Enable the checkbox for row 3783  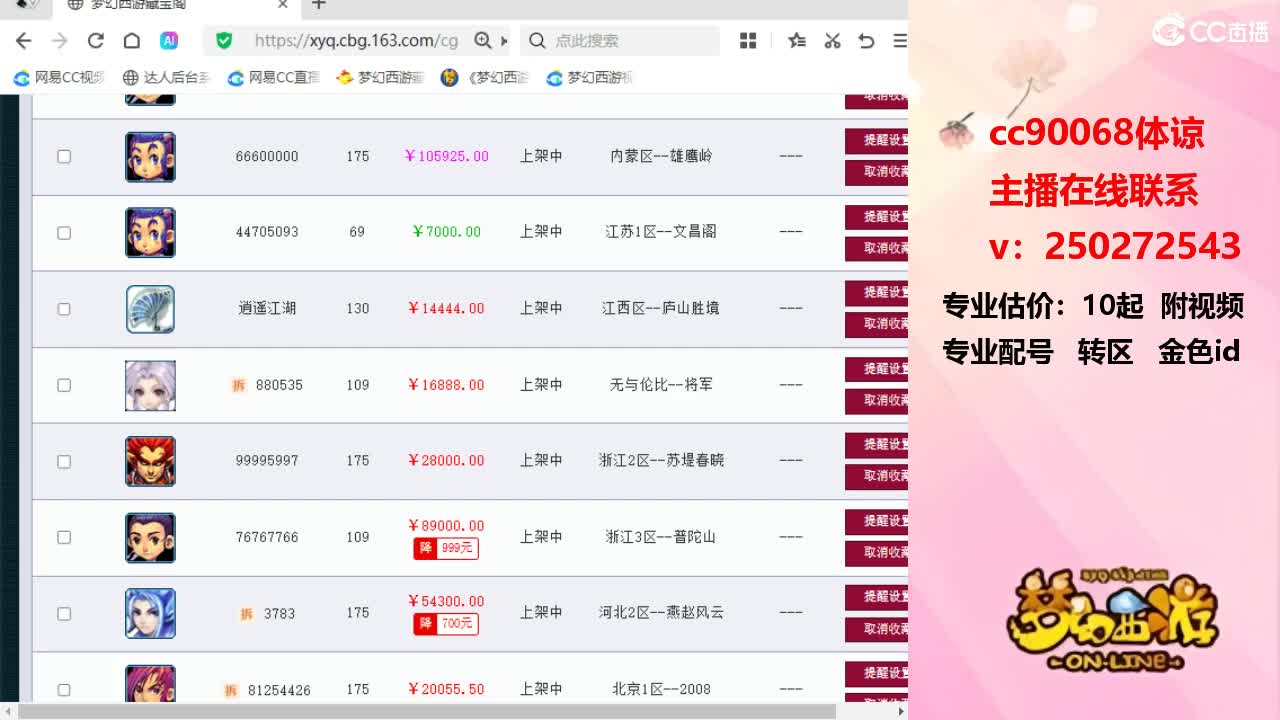pyautogui.click(x=64, y=613)
